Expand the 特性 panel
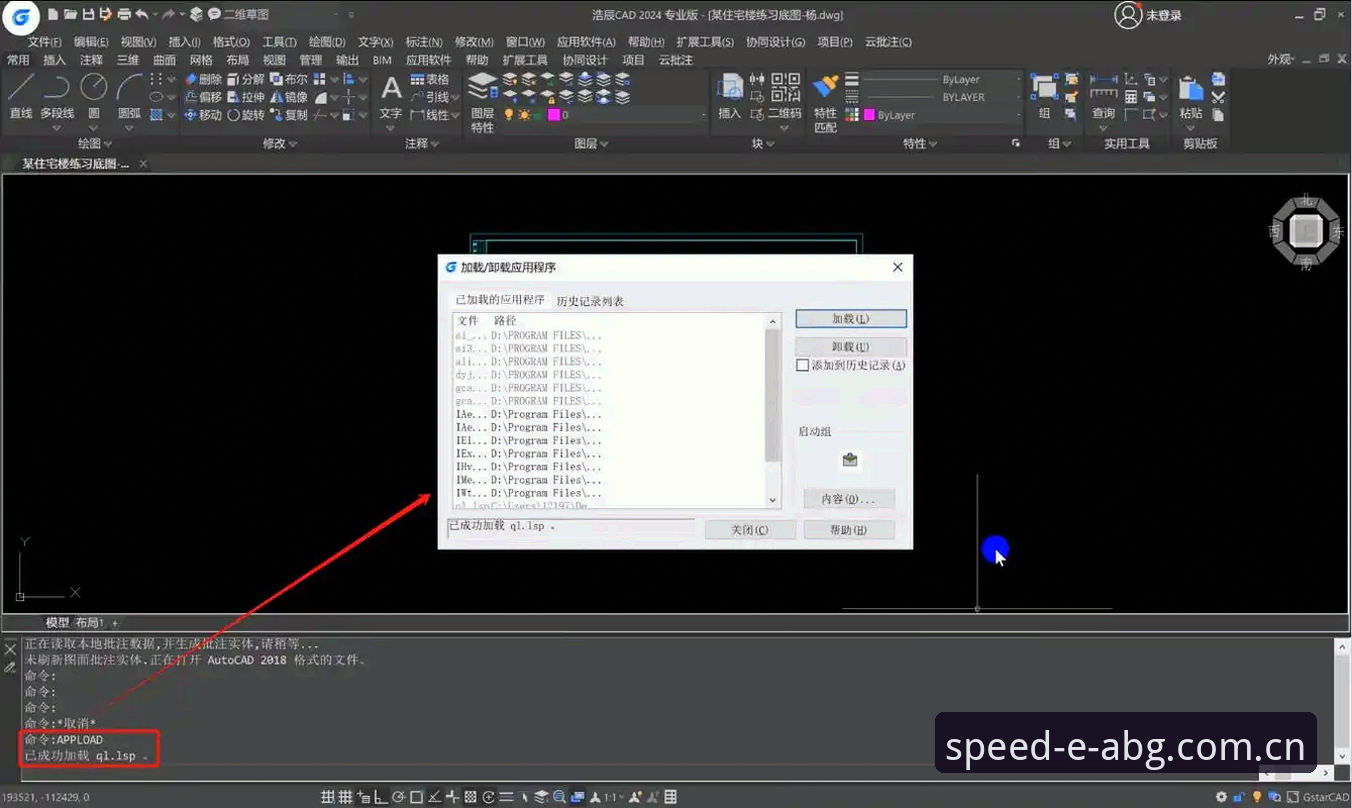 tap(920, 144)
